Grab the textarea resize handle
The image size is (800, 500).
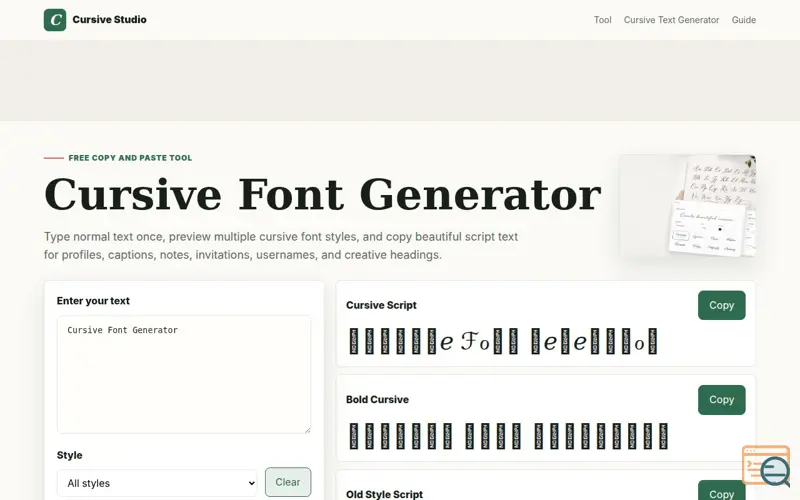pyautogui.click(x=307, y=430)
